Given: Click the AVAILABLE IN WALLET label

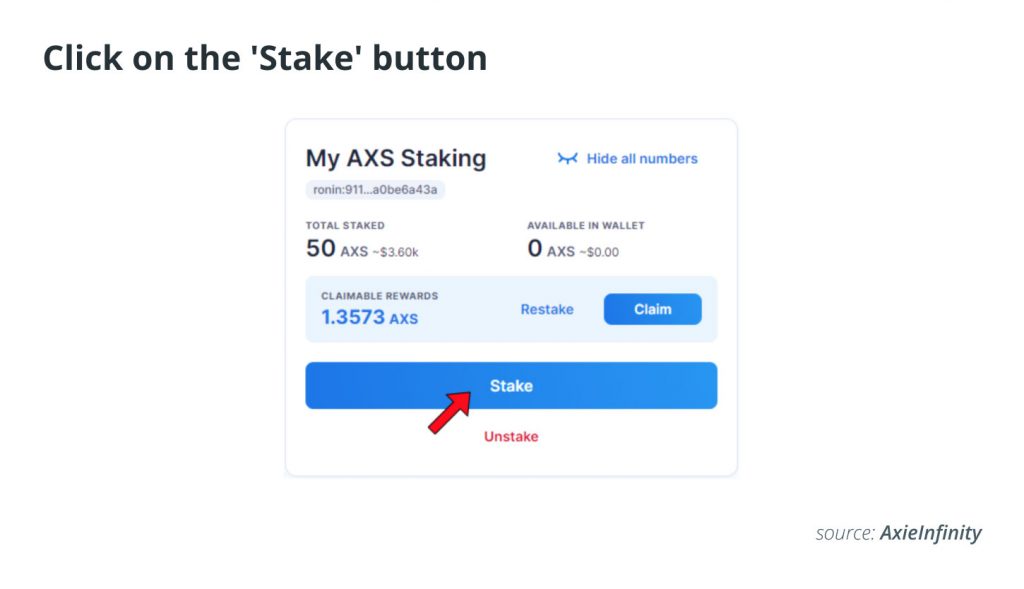Looking at the screenshot, I should coord(586,225).
